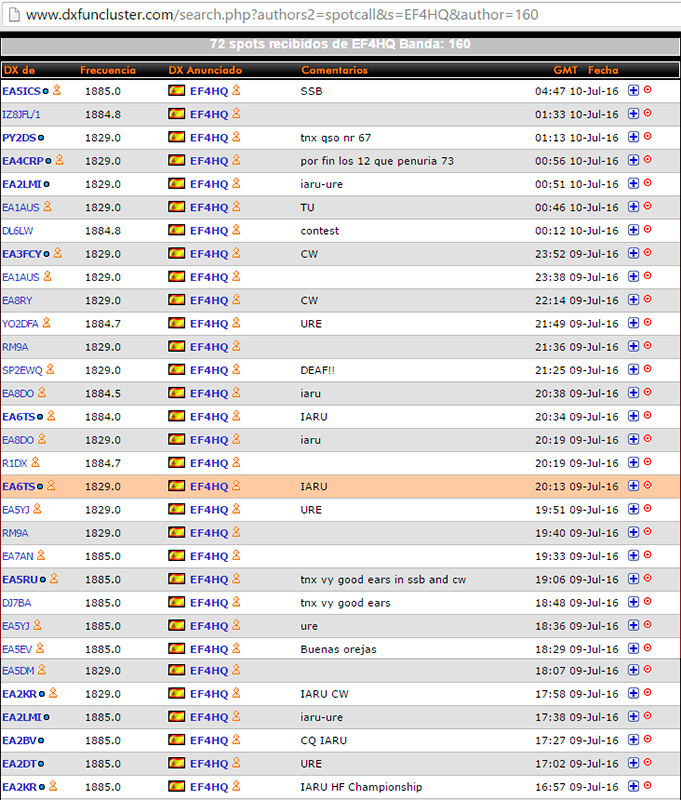This screenshot has height=800, width=681.
Task: Click the timestamp 21:49 09-Jul-16
Action: click(576, 324)
